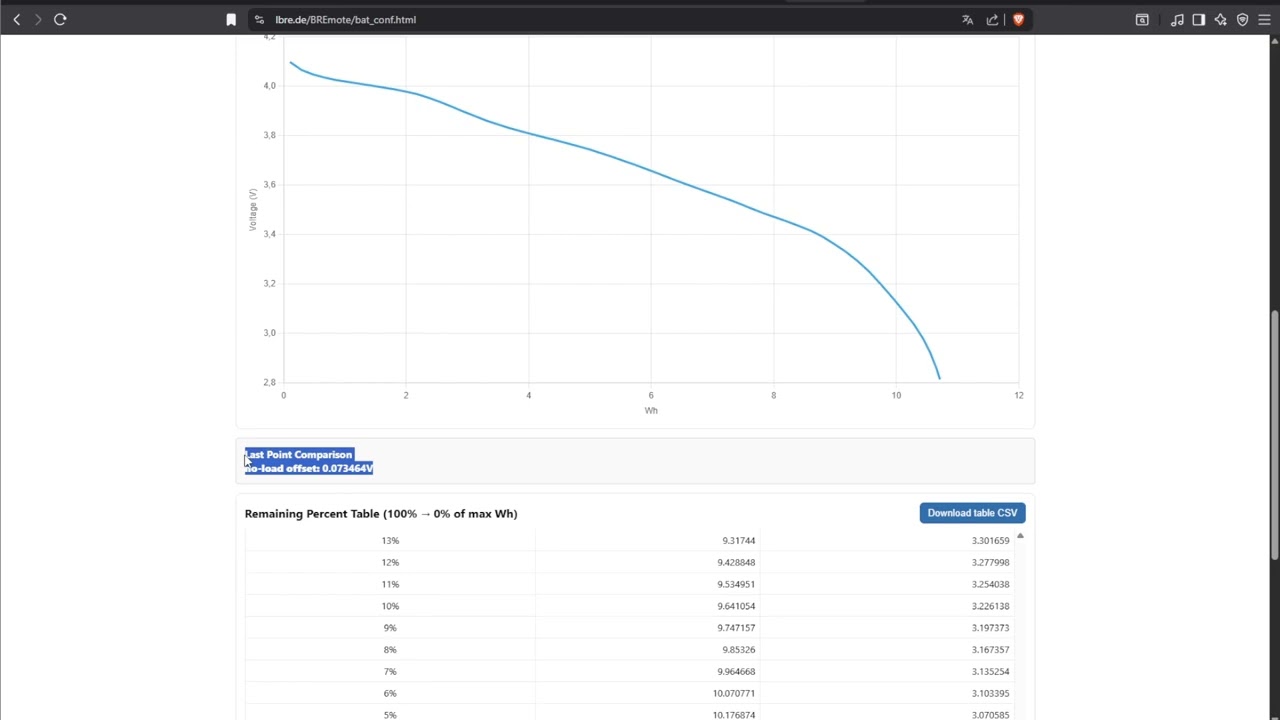Click the 3.103395 voltage value

point(990,694)
